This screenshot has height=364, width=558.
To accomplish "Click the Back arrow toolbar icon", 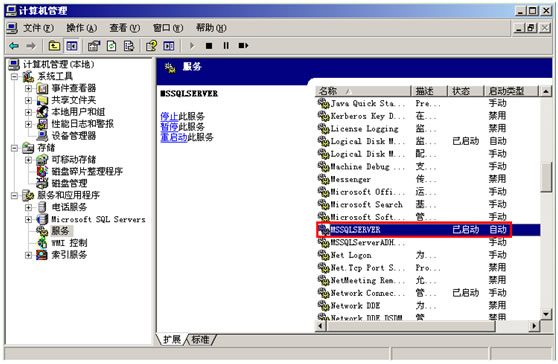I will tap(14, 46).
